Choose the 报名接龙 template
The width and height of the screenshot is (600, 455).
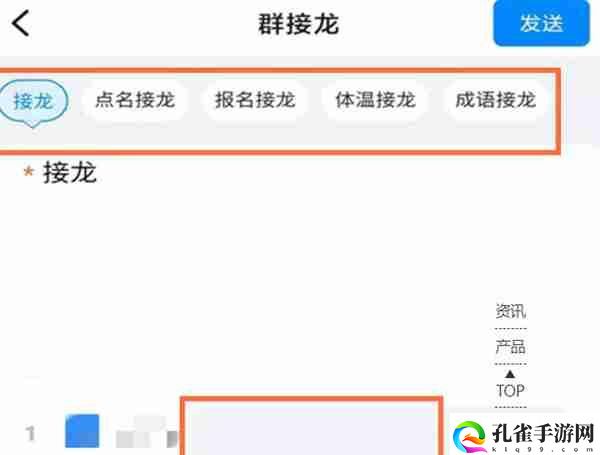tap(255, 100)
